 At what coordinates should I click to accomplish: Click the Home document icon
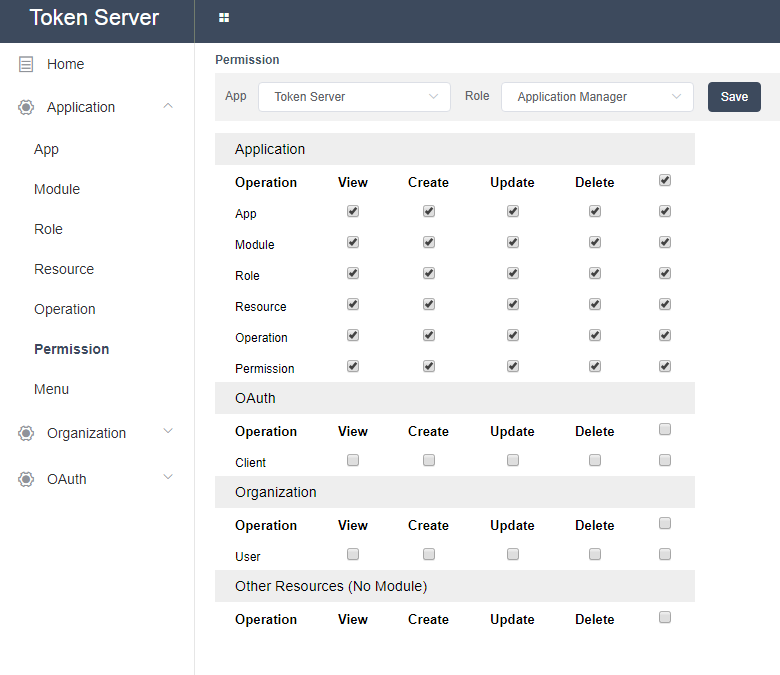coord(26,64)
